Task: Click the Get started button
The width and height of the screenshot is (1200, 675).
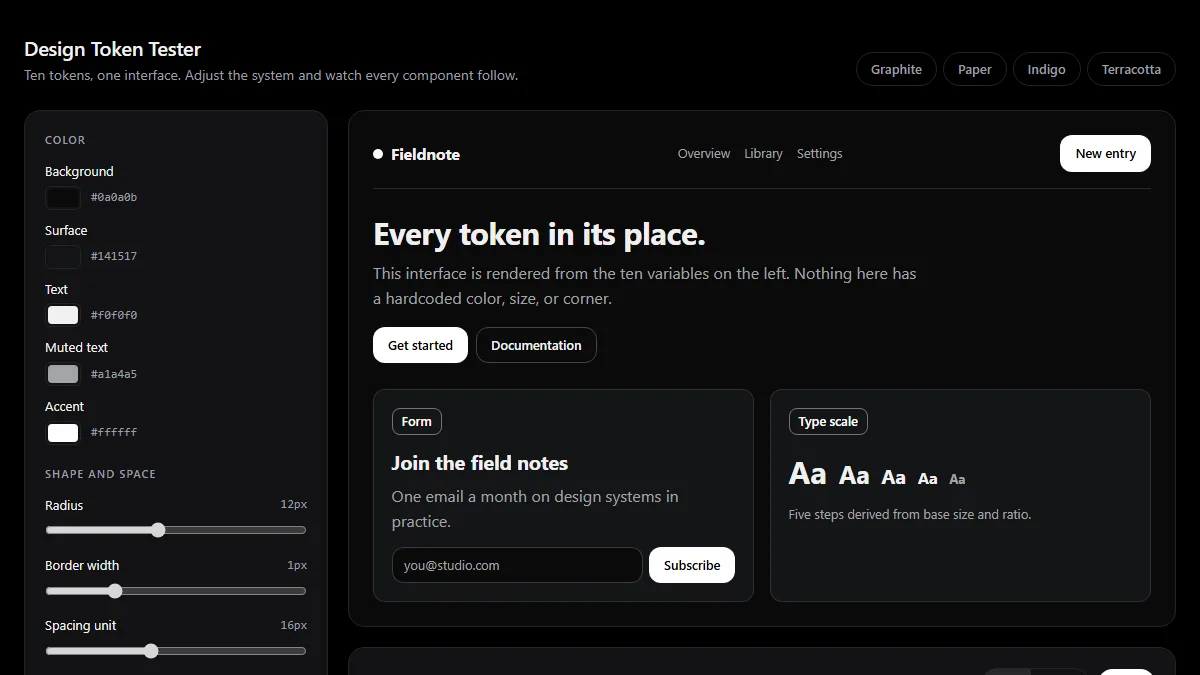Action: pyautogui.click(x=420, y=345)
